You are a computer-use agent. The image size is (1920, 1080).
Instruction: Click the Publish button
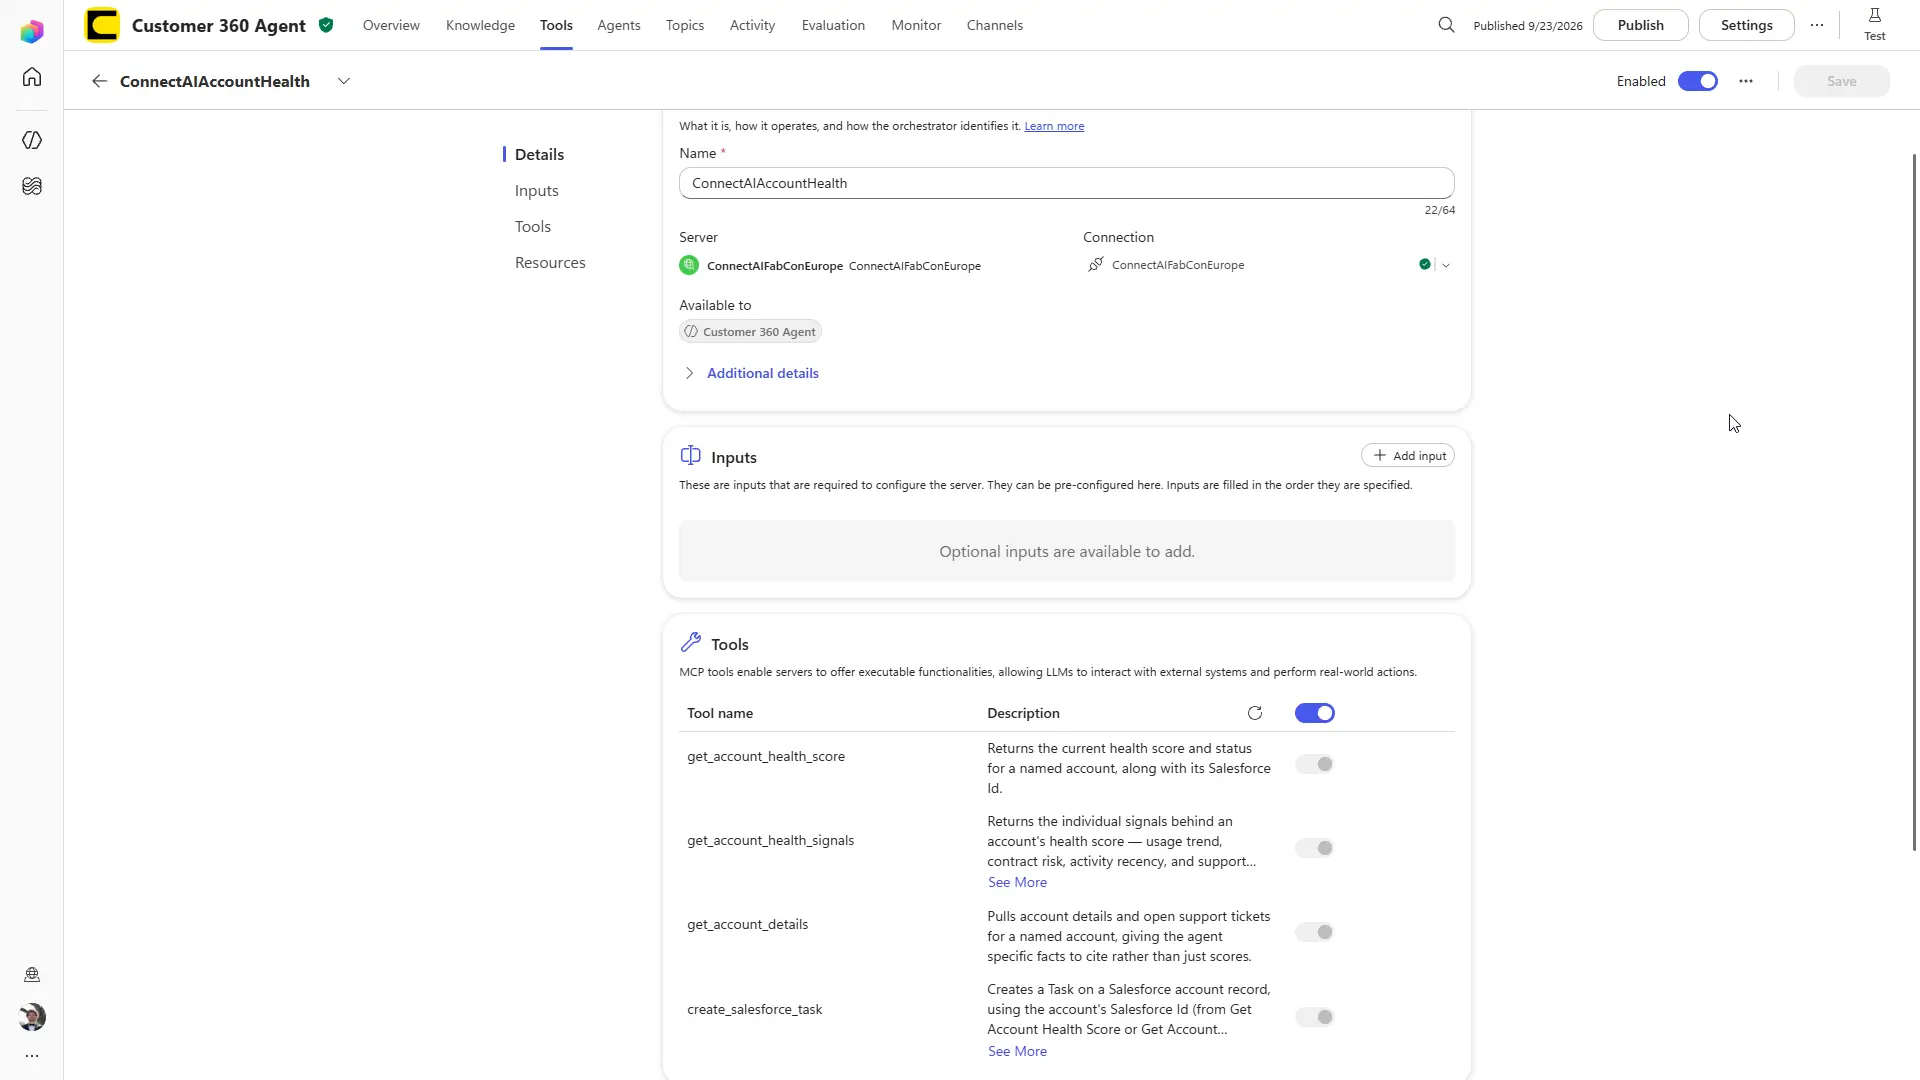(x=1640, y=25)
